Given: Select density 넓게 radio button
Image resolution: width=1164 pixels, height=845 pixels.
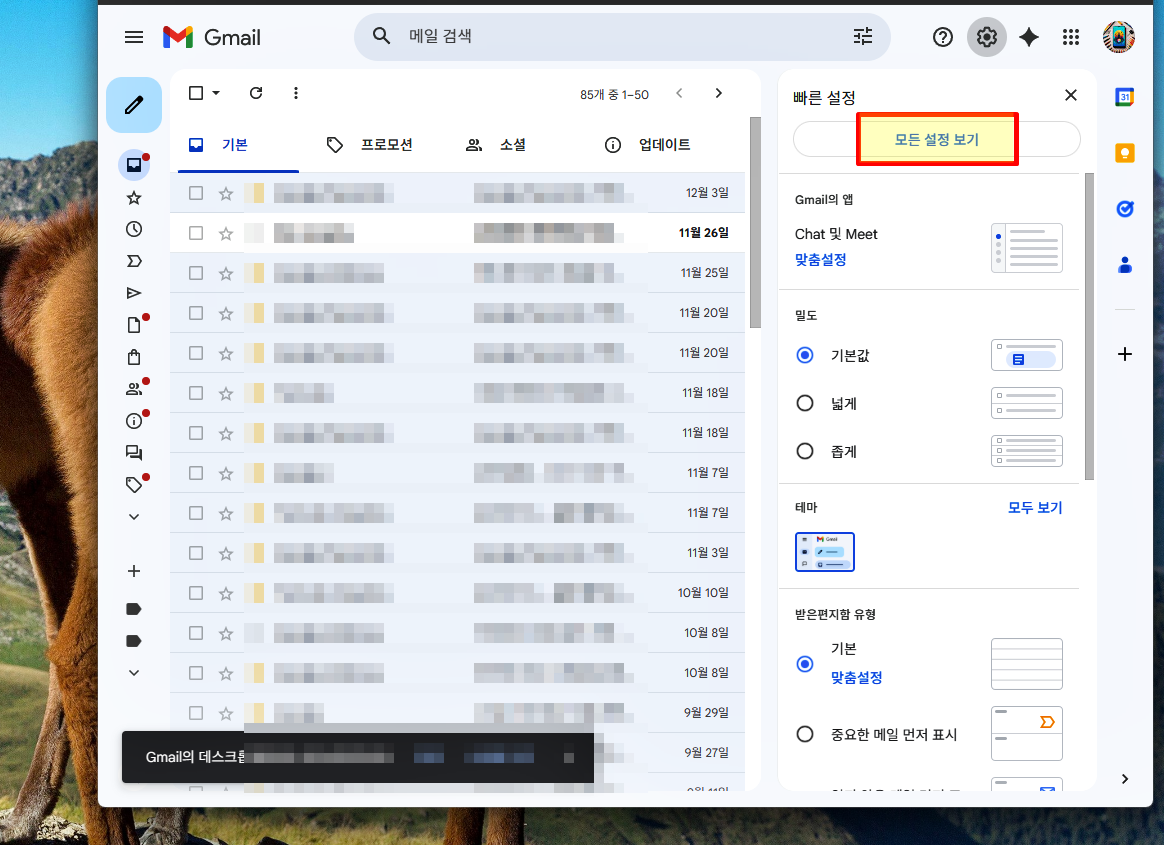Looking at the screenshot, I should (805, 403).
